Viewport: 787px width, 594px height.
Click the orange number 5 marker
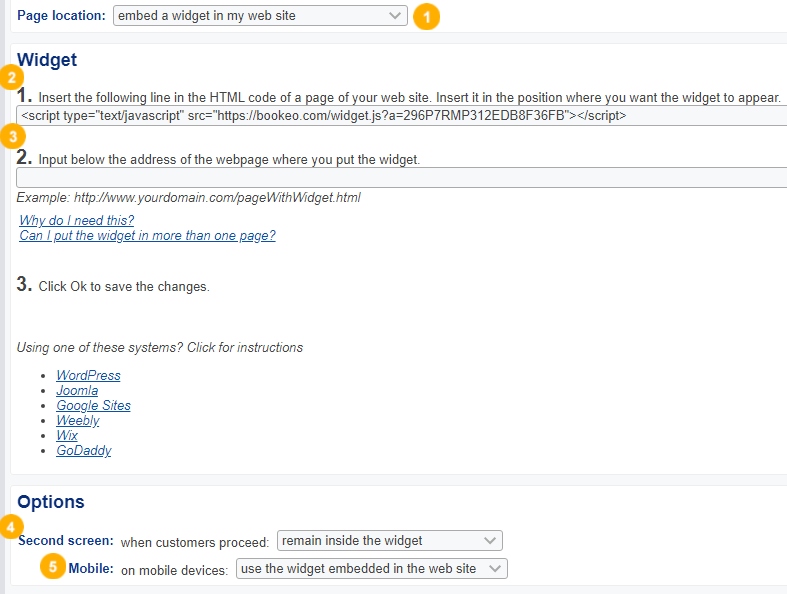tap(54, 567)
